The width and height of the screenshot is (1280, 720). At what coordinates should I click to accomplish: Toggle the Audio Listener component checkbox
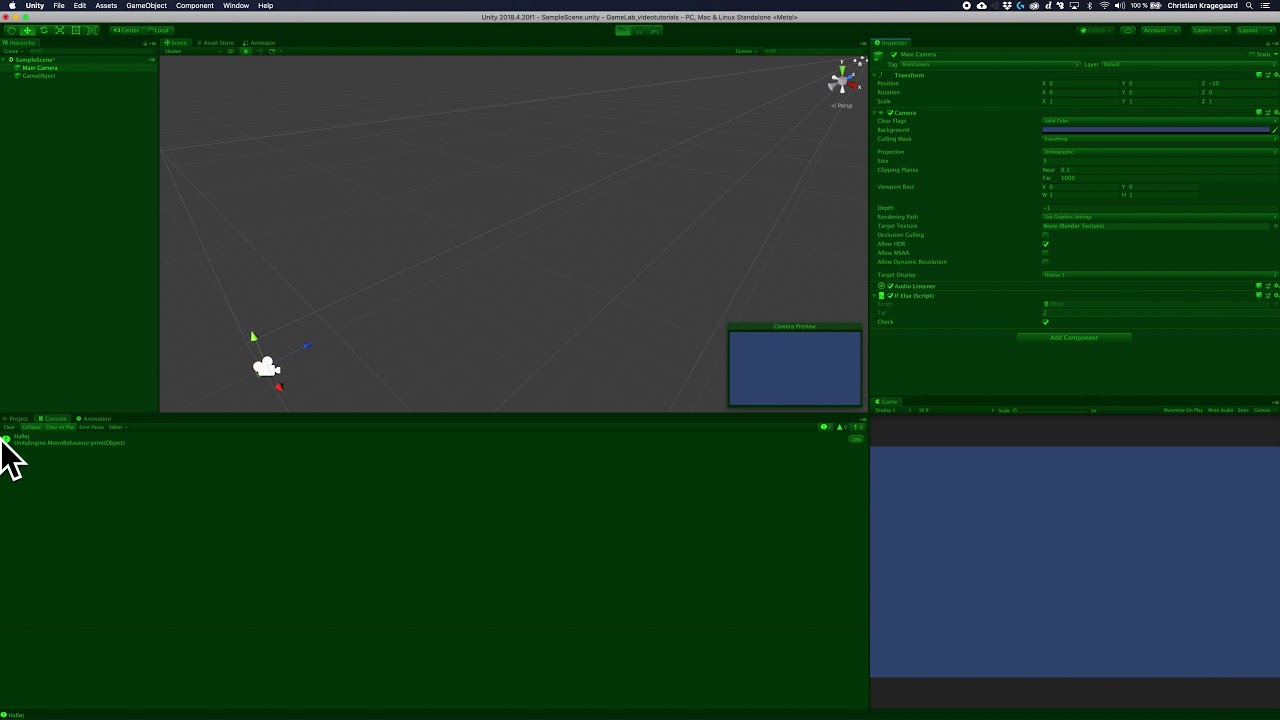coord(890,286)
